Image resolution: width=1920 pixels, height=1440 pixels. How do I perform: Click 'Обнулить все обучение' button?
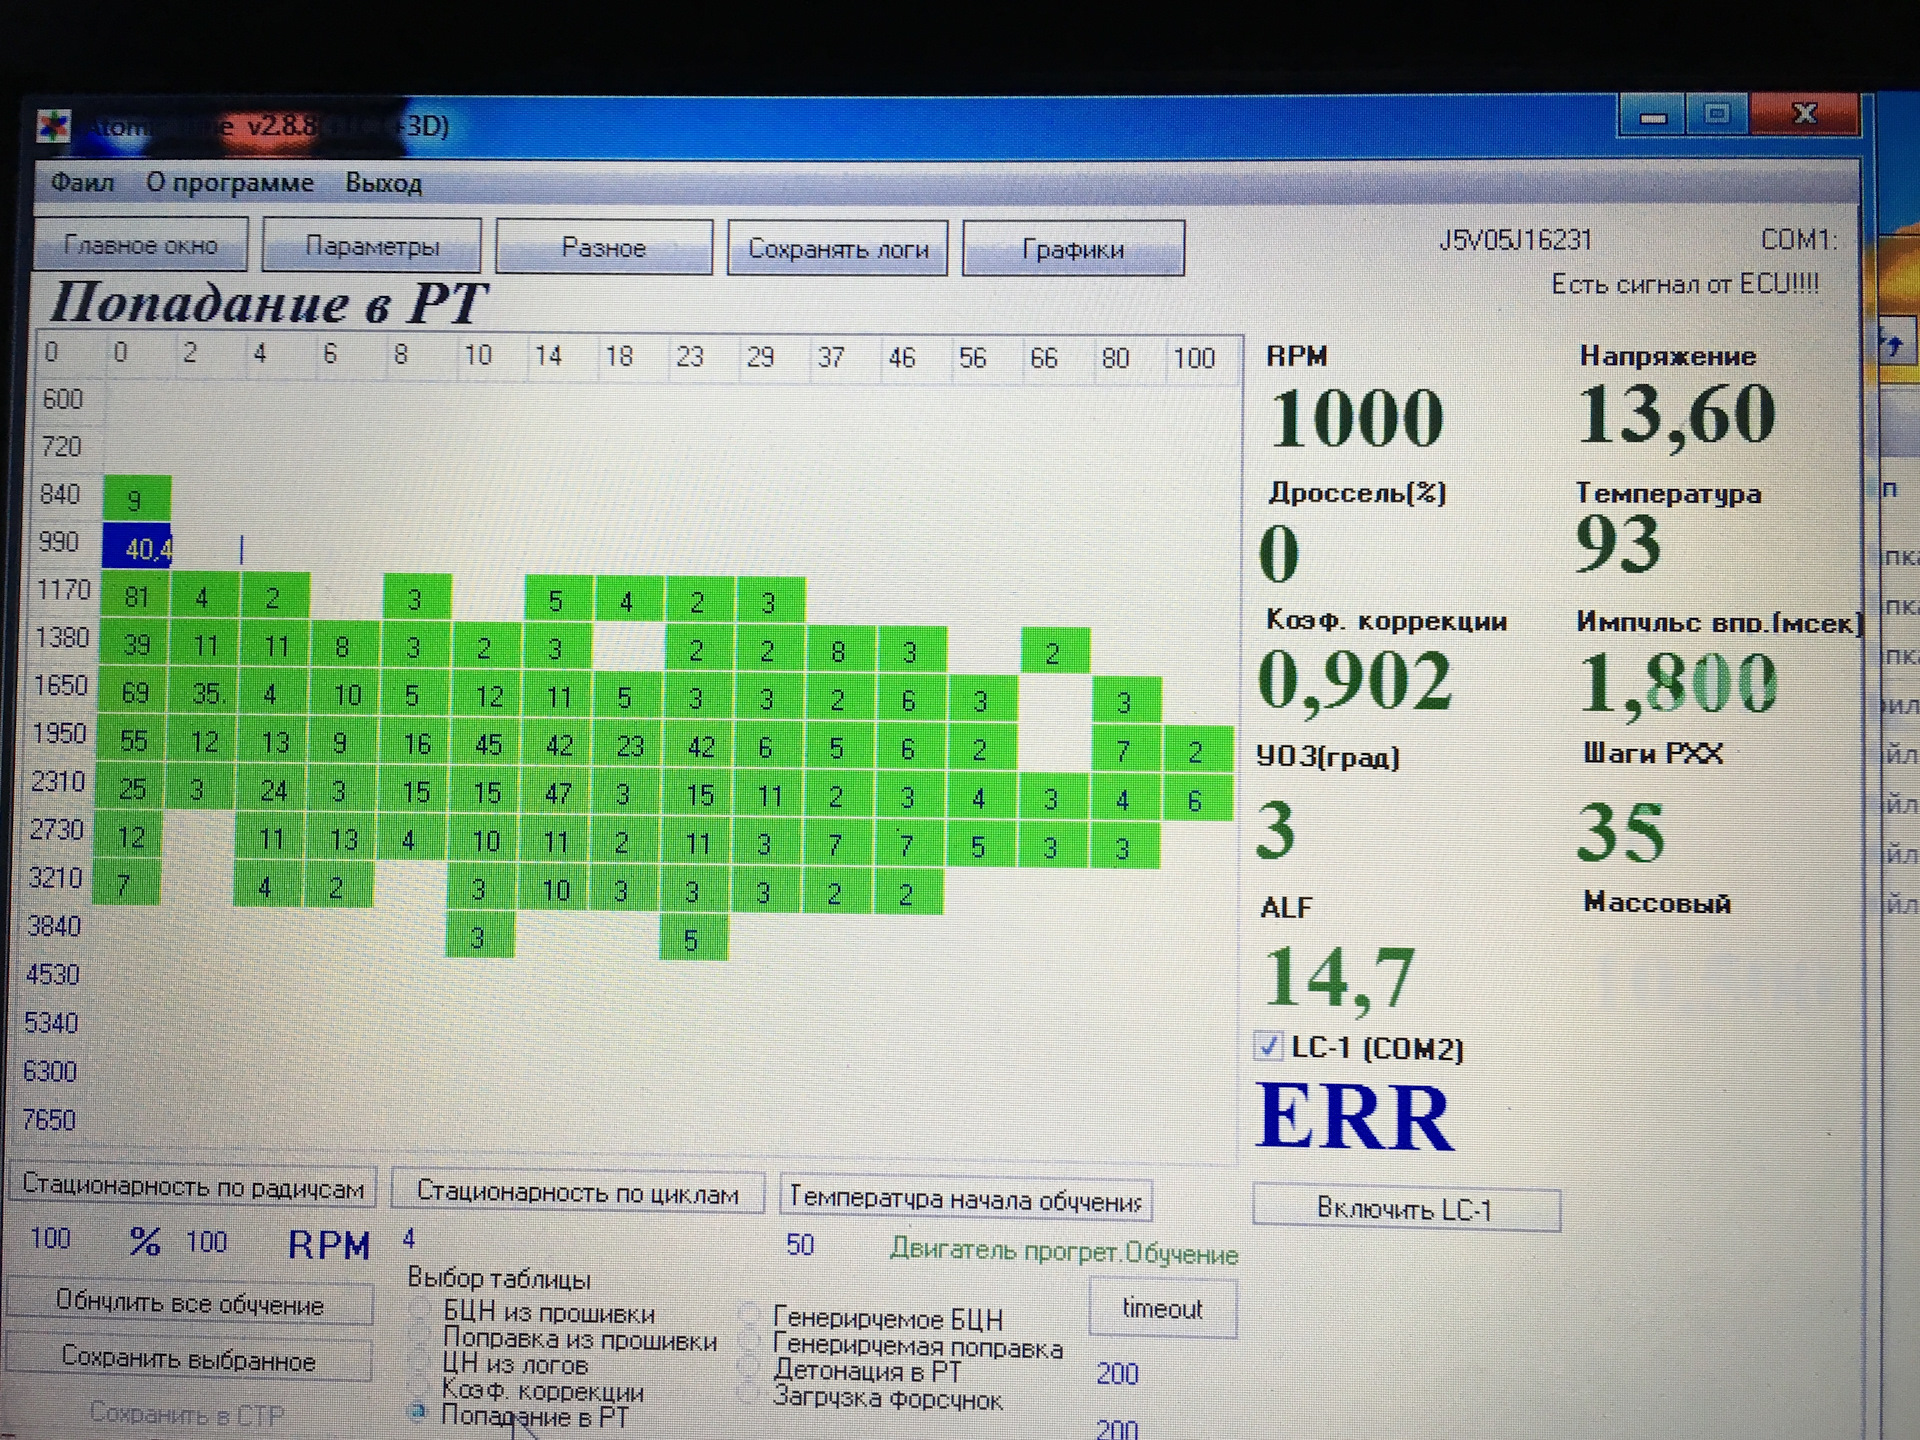click(190, 1303)
